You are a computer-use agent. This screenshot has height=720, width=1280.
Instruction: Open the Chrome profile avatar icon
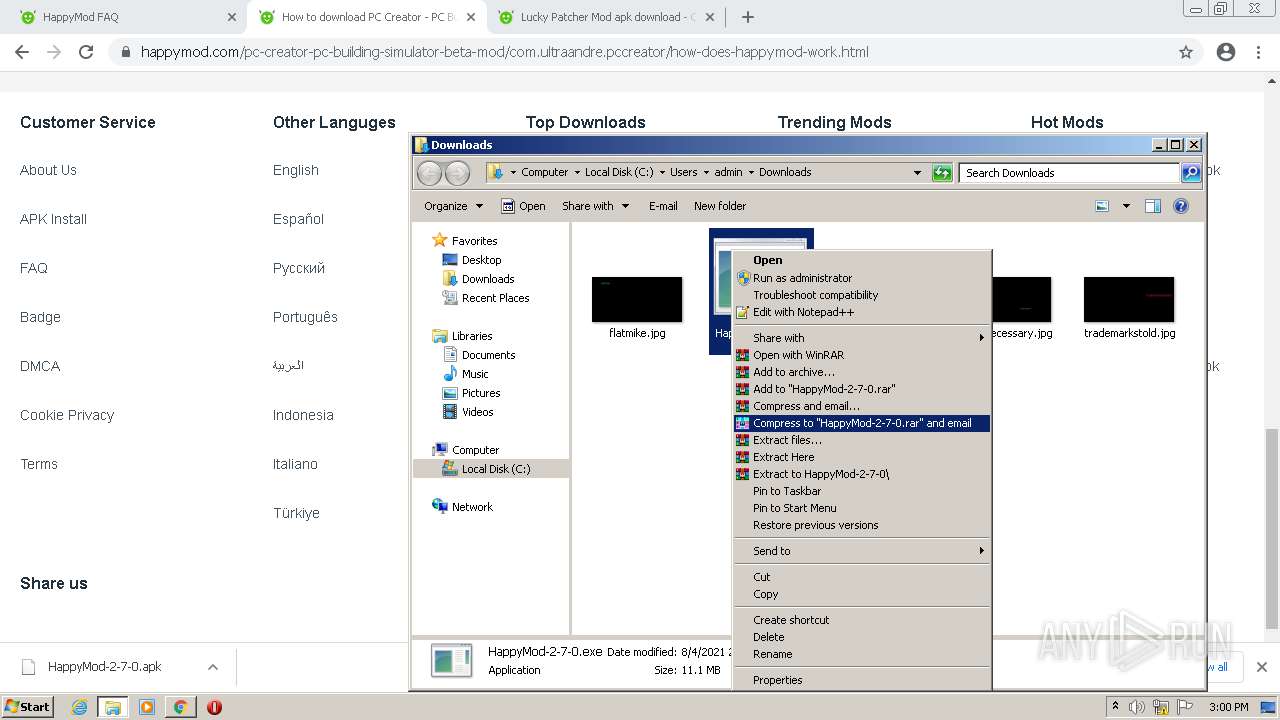click(x=1226, y=52)
